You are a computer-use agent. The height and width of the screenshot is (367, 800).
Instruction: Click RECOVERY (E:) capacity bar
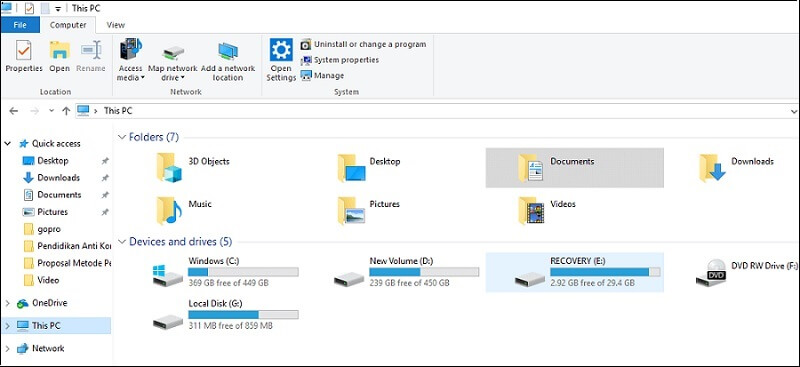pyautogui.click(x=605, y=272)
